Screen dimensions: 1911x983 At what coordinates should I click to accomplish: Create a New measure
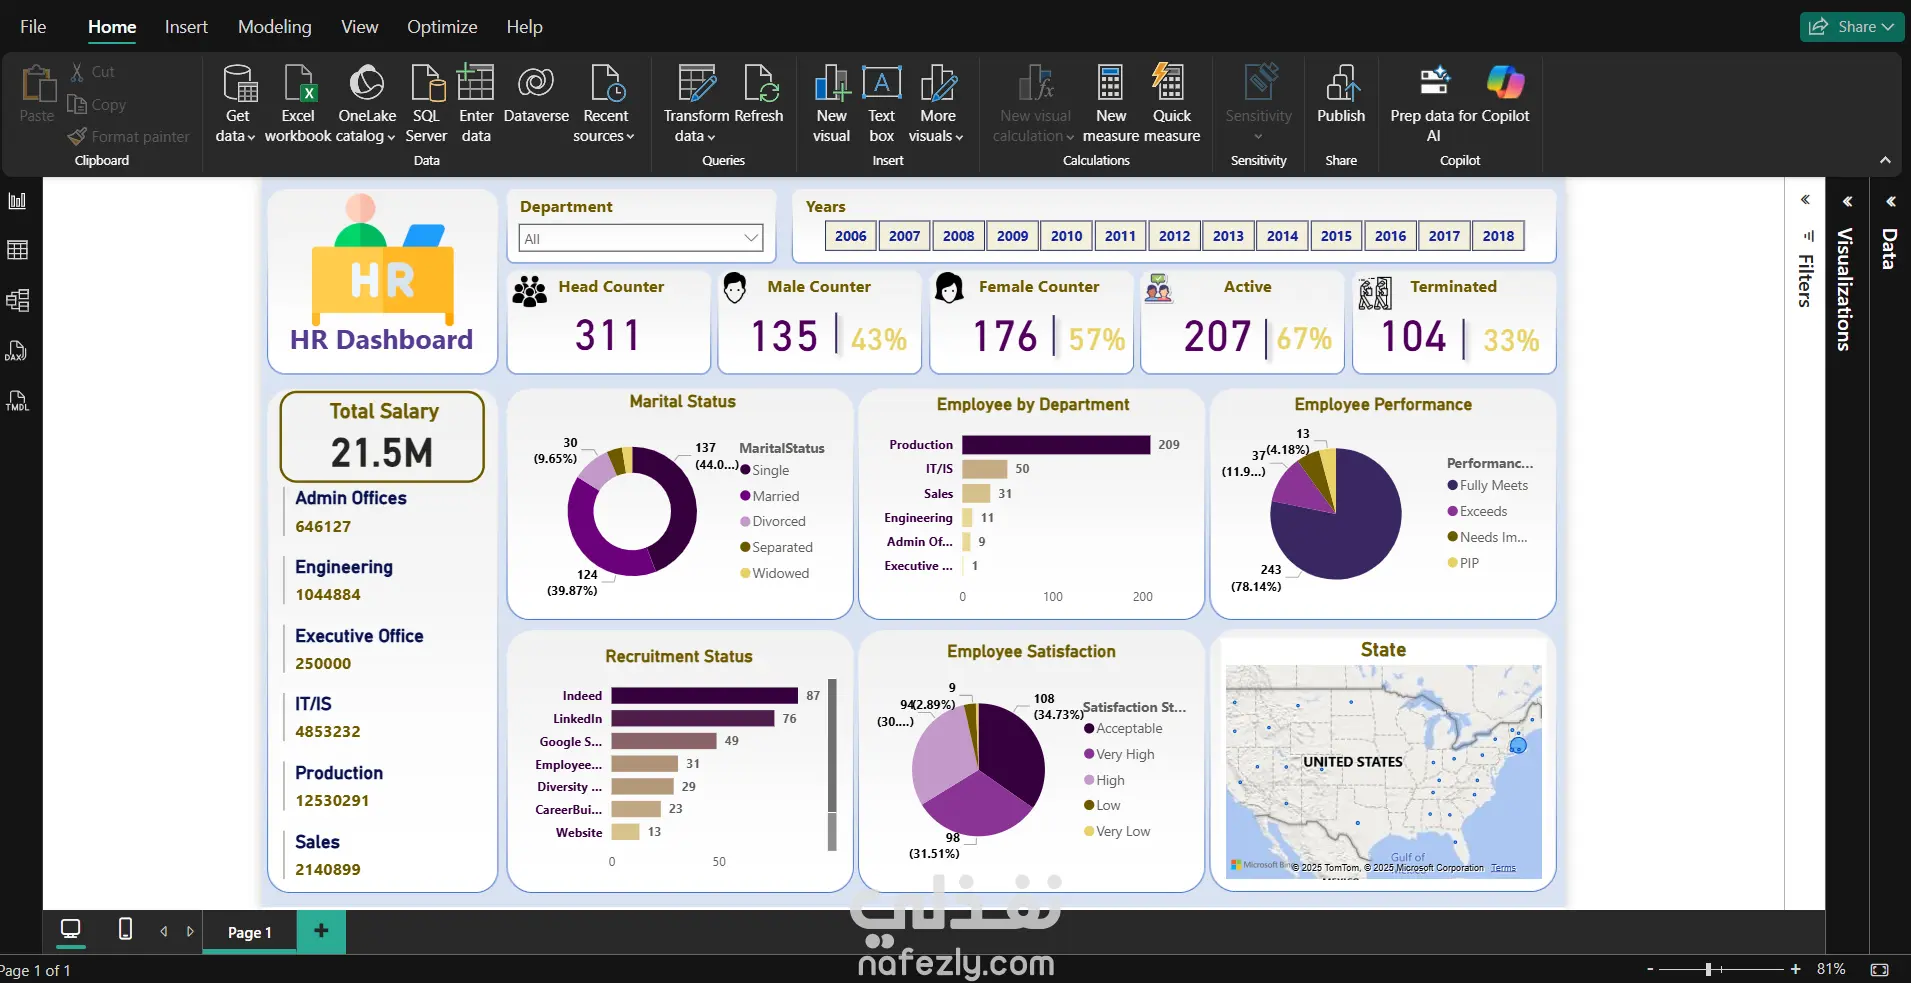(x=1111, y=103)
